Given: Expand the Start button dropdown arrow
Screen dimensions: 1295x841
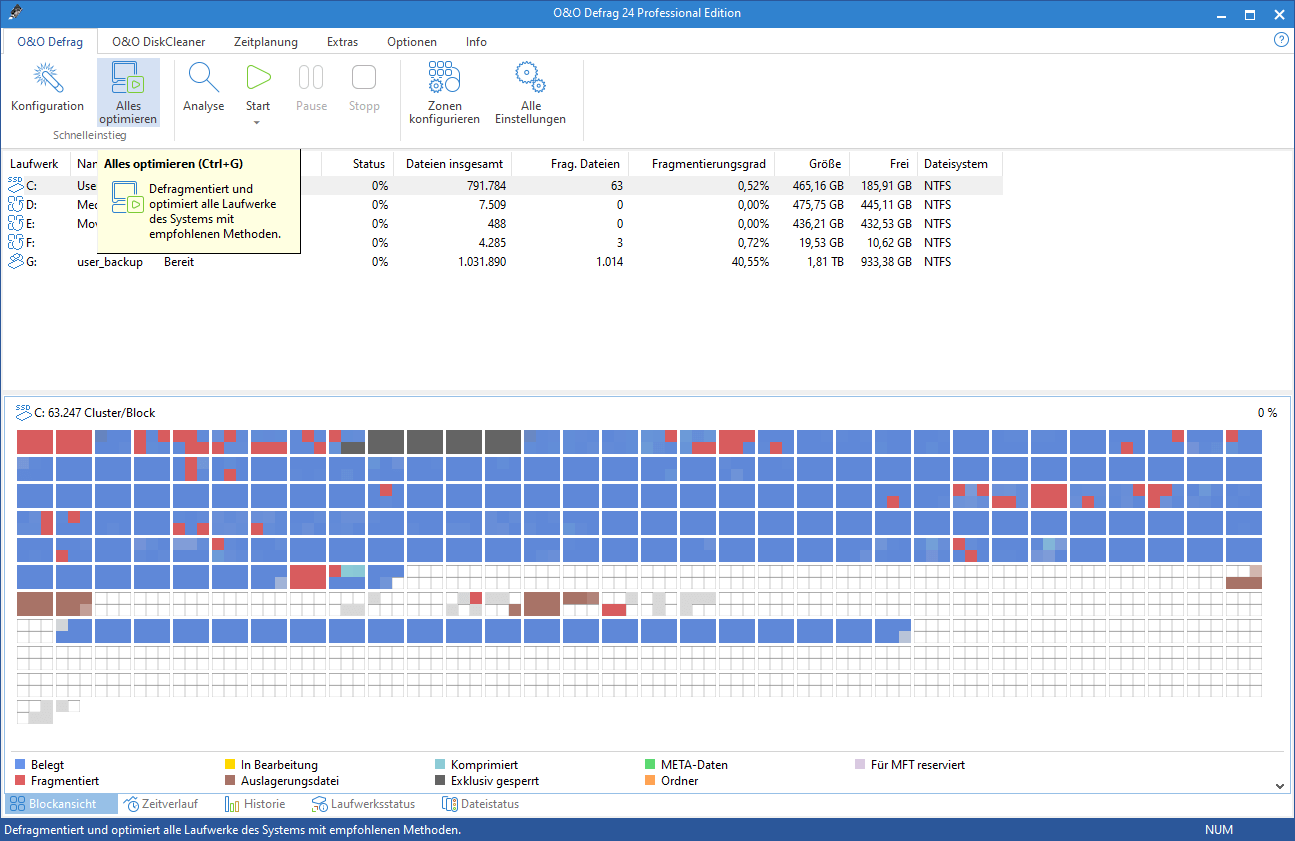Looking at the screenshot, I should pos(258,123).
